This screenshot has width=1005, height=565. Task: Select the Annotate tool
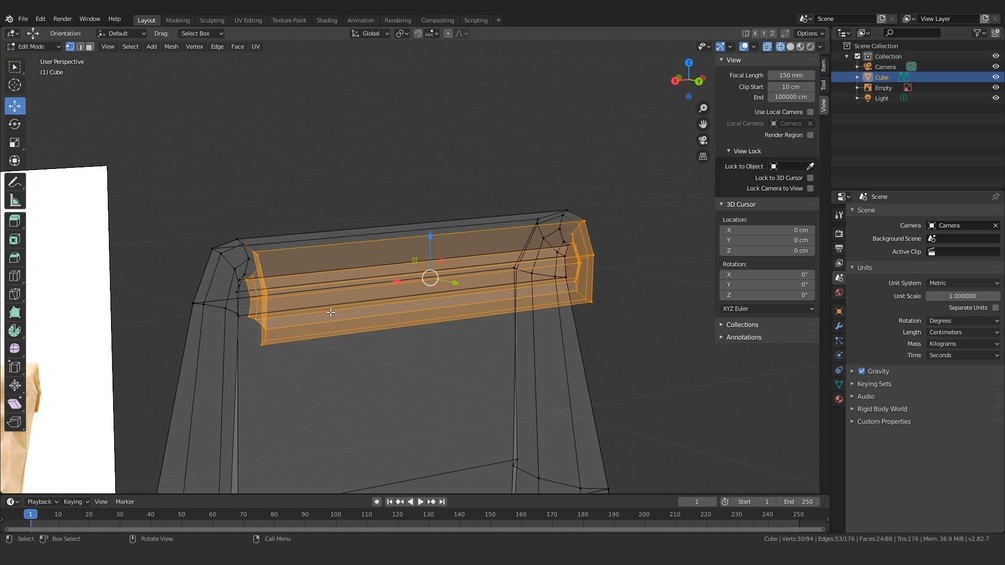point(15,183)
